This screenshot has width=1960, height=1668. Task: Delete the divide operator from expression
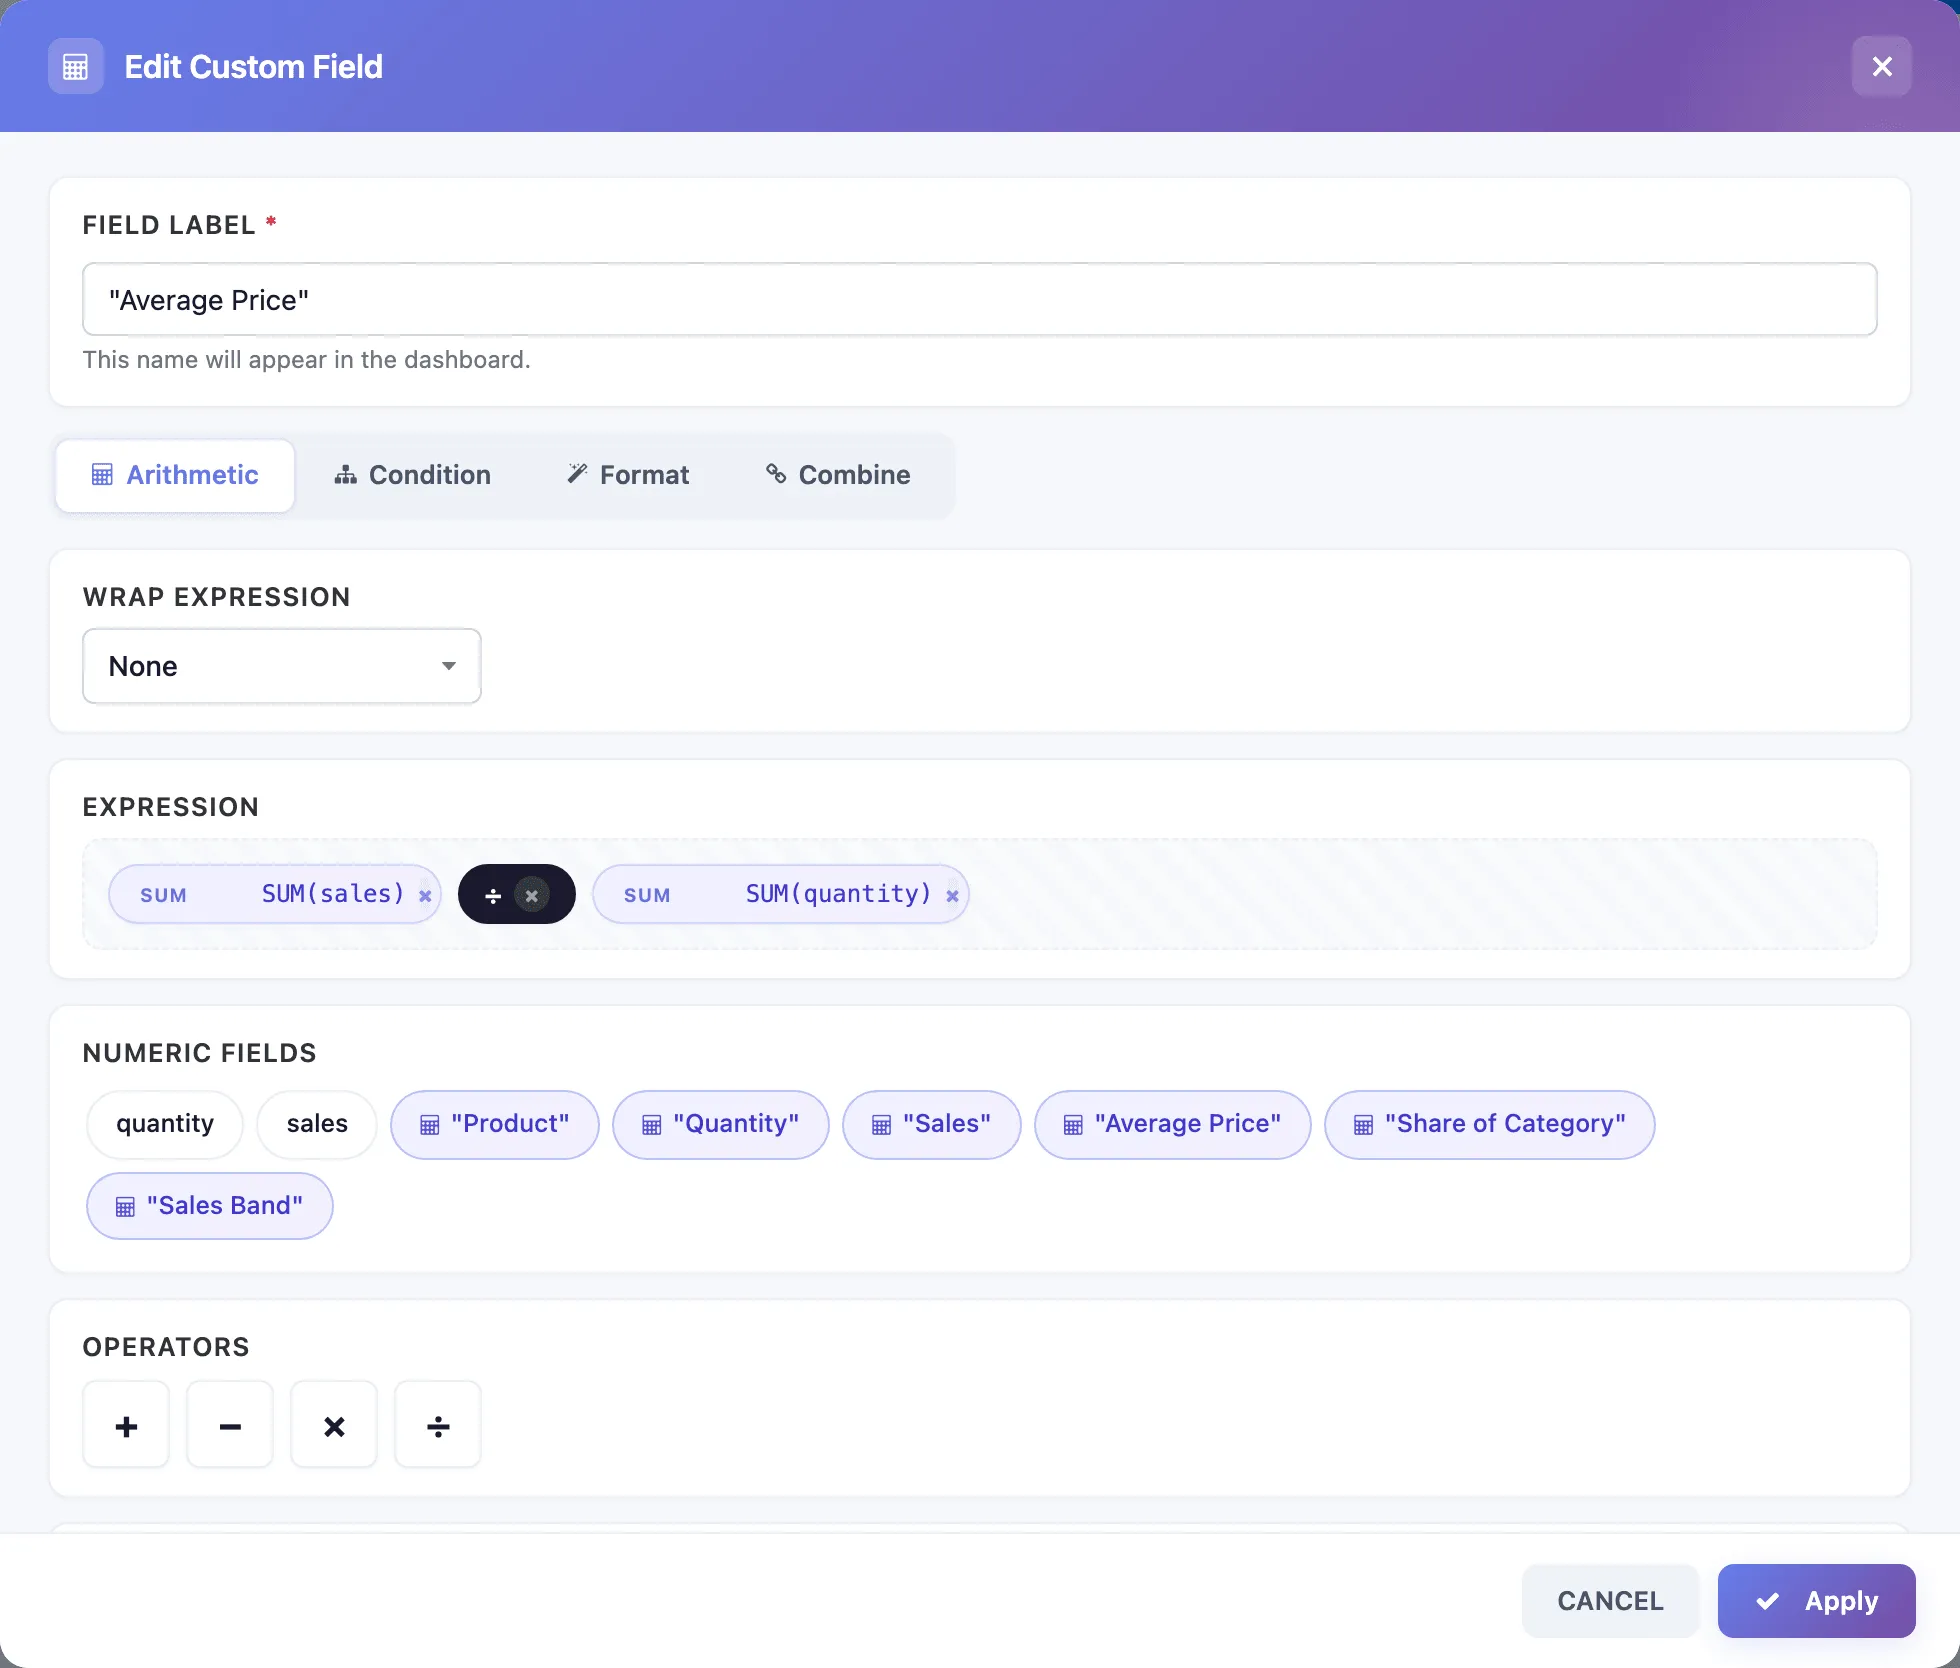point(532,895)
